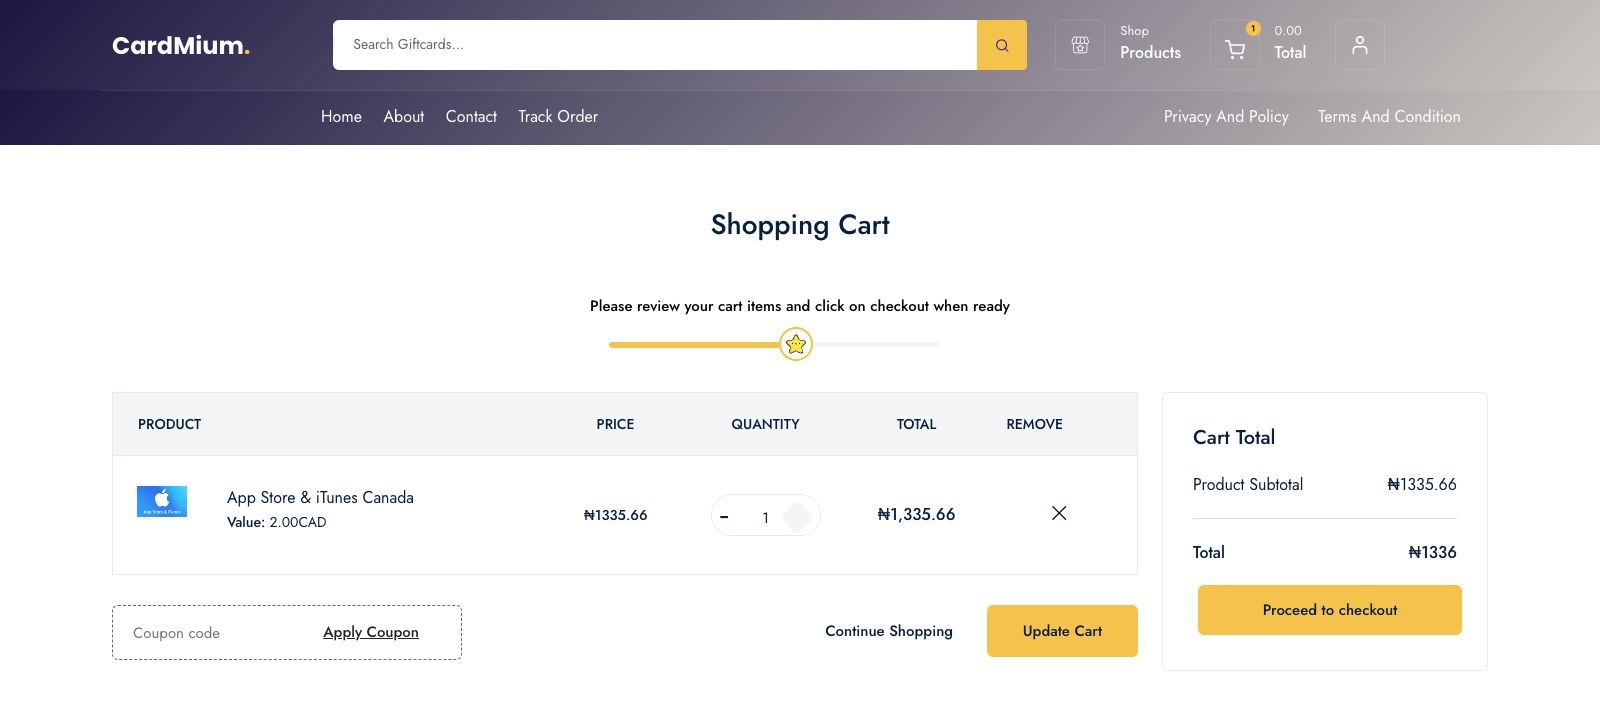
Task: Decrease quantity using the minus icon
Action: tap(724, 517)
